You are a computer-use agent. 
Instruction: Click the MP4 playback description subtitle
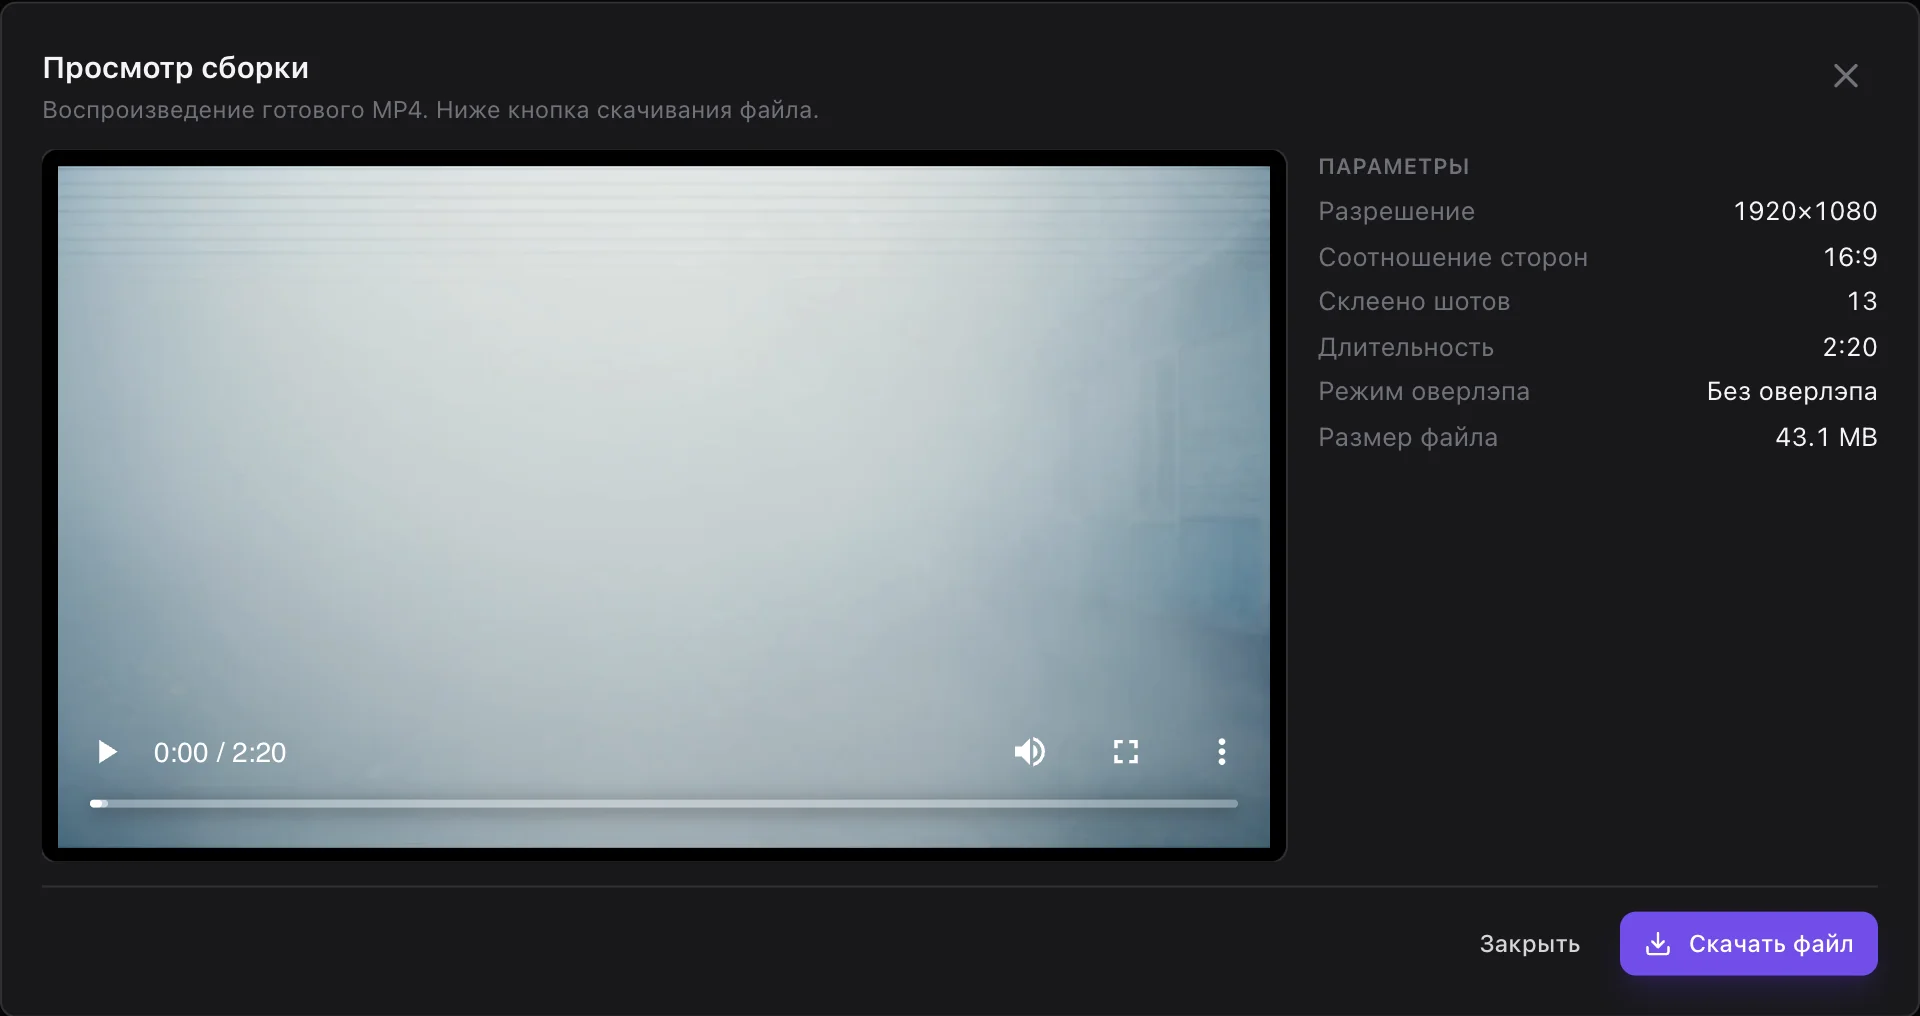[430, 110]
